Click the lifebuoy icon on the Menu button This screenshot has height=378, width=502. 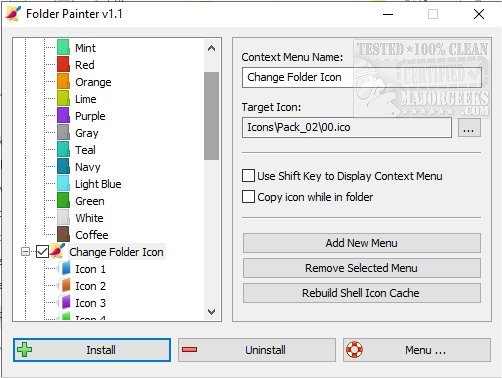pos(354,350)
